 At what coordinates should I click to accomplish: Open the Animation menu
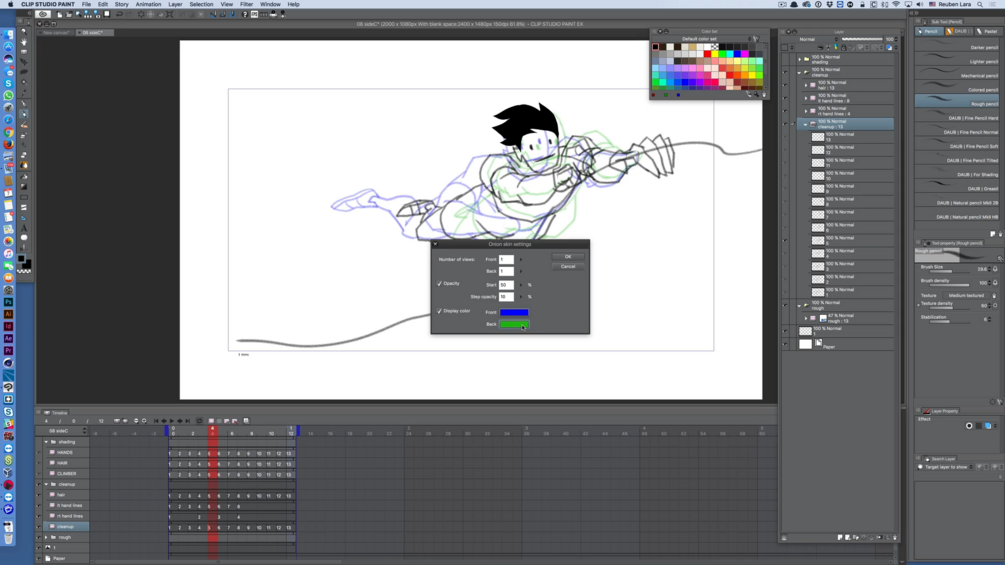148,4
